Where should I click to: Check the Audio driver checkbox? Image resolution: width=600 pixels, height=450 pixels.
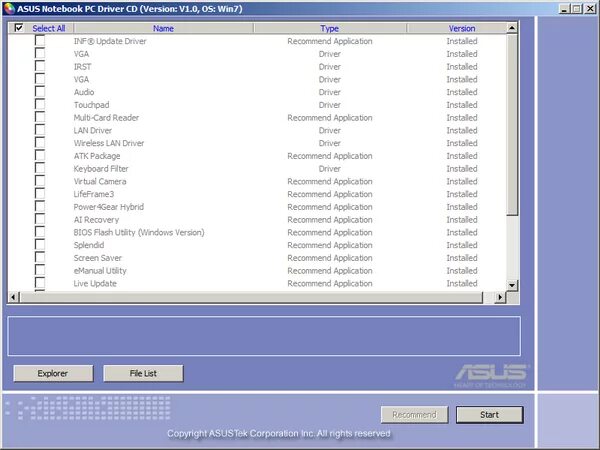tap(40, 91)
